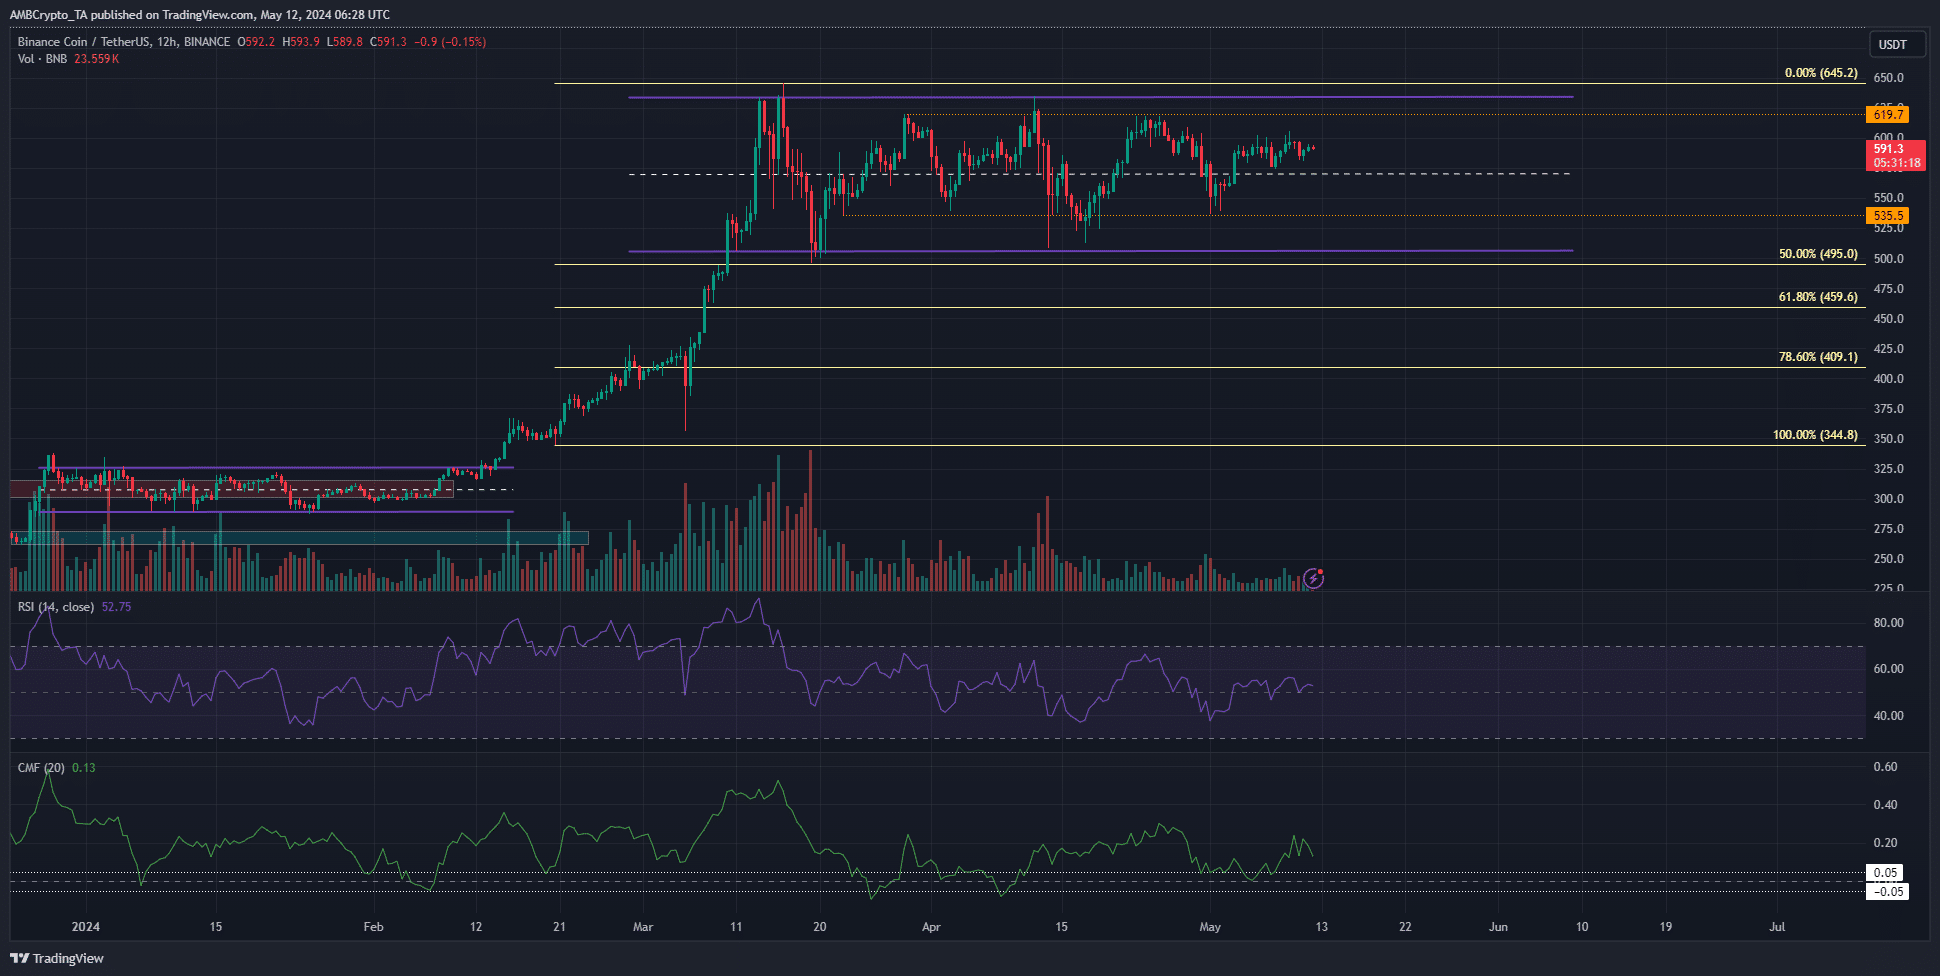Click the close value C591.3
The height and width of the screenshot is (976, 1940).
click(388, 42)
